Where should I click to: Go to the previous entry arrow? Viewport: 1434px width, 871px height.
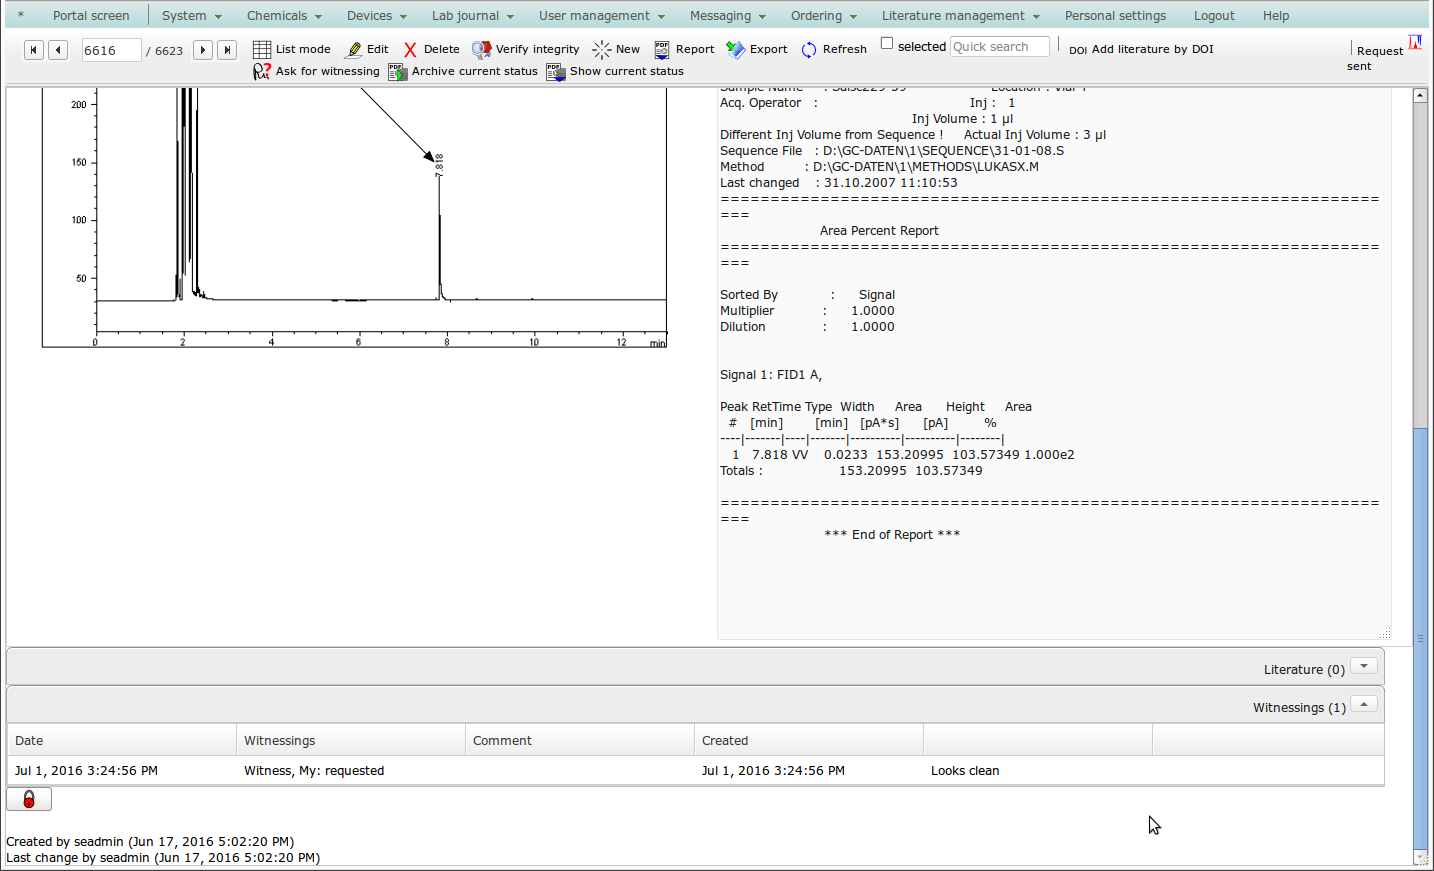[58, 50]
